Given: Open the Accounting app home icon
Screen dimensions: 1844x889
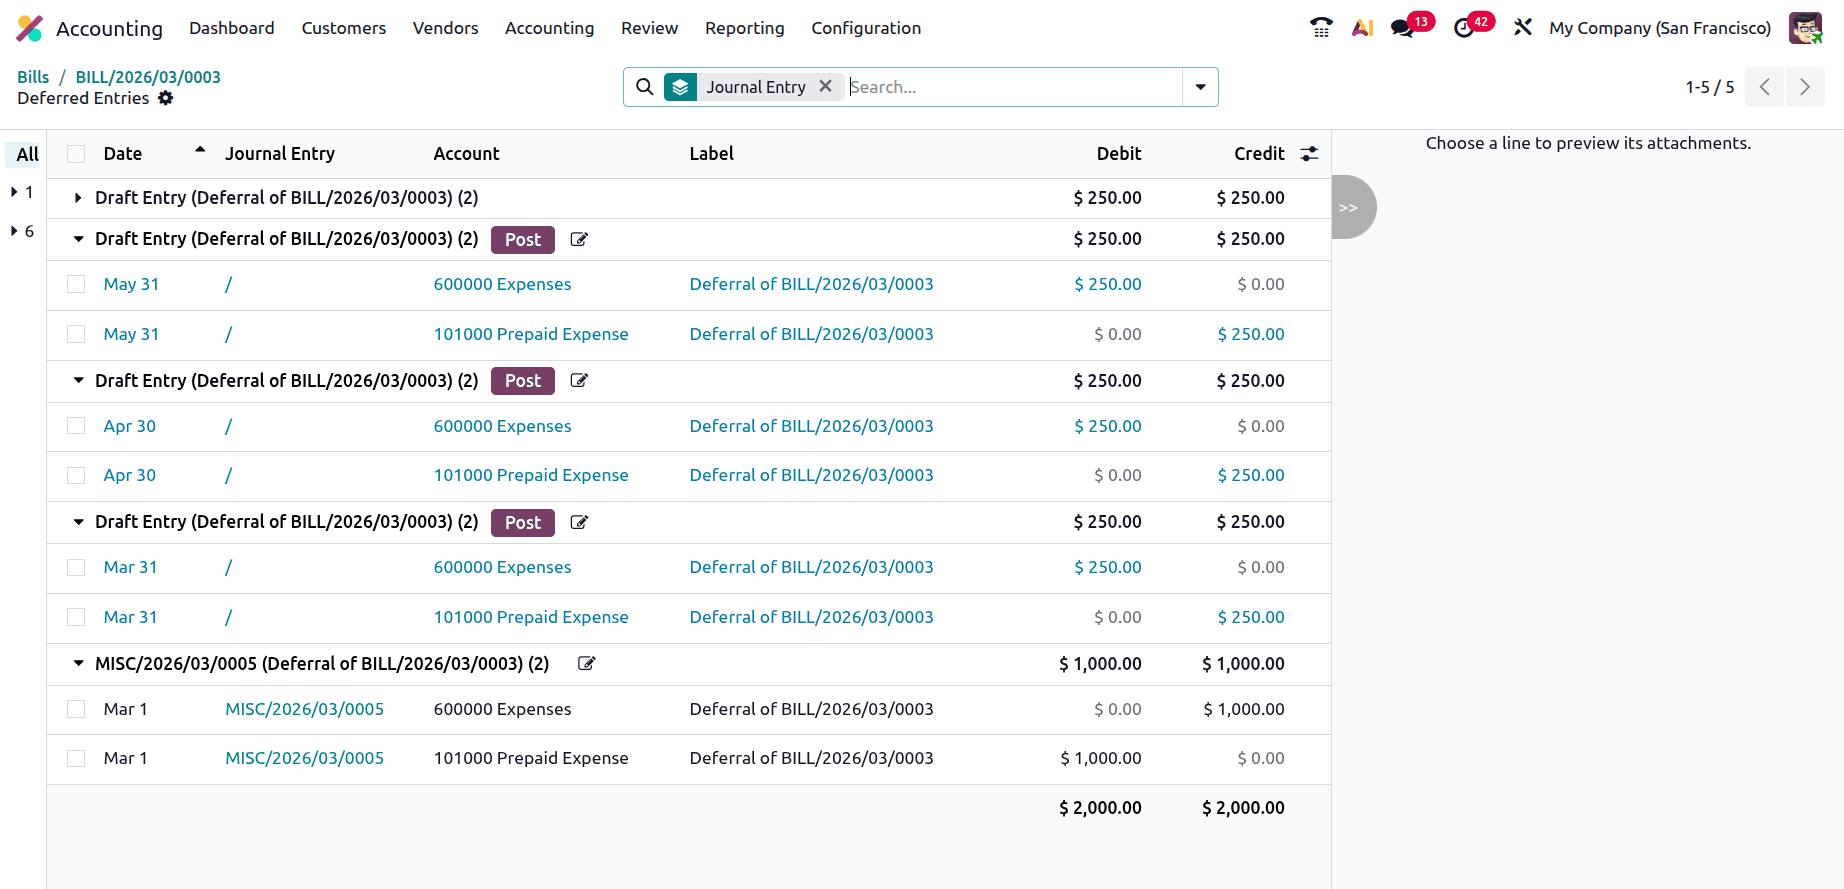Looking at the screenshot, I should pyautogui.click(x=30, y=28).
